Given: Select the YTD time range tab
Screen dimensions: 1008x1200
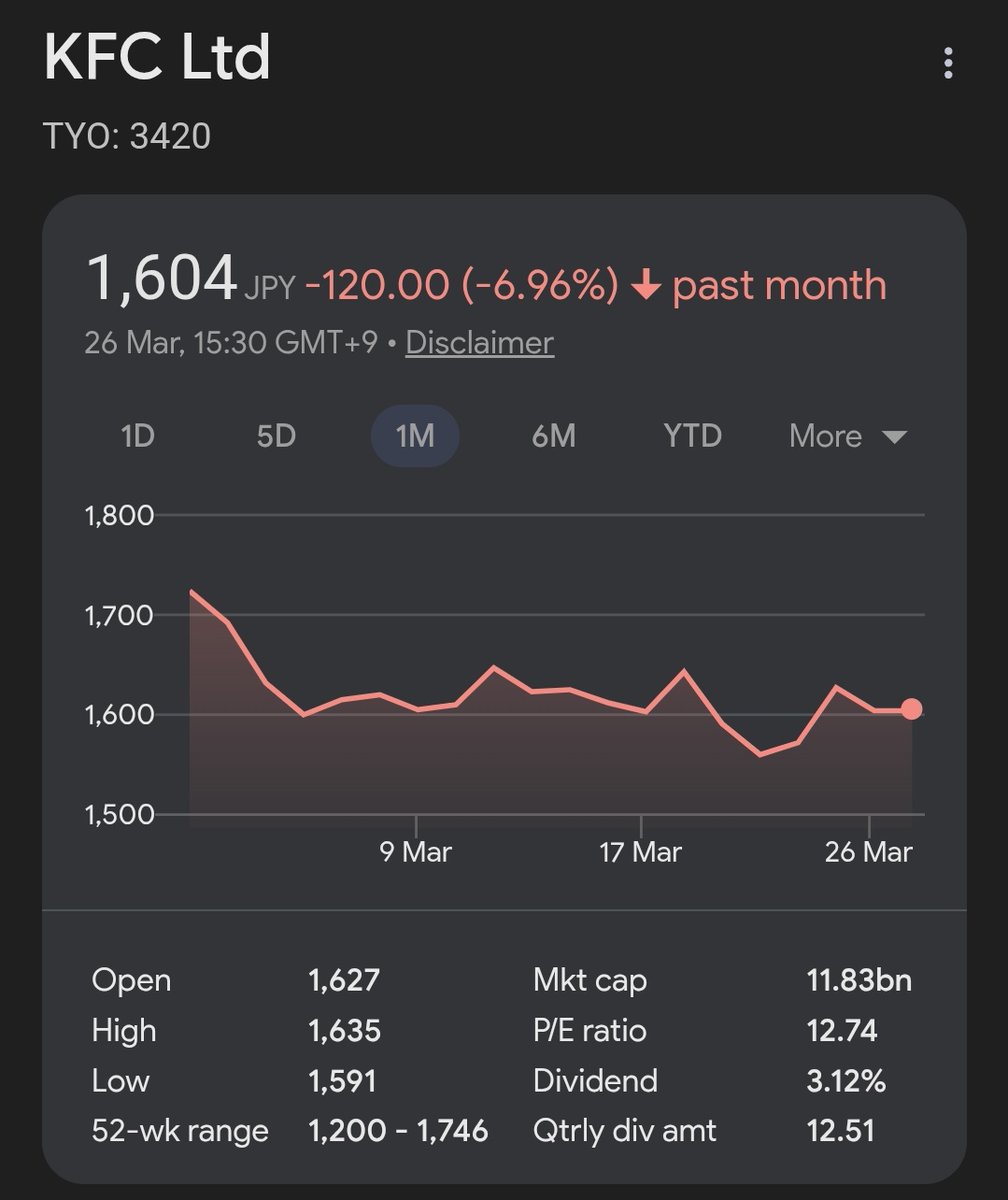Looking at the screenshot, I should pos(692,437).
